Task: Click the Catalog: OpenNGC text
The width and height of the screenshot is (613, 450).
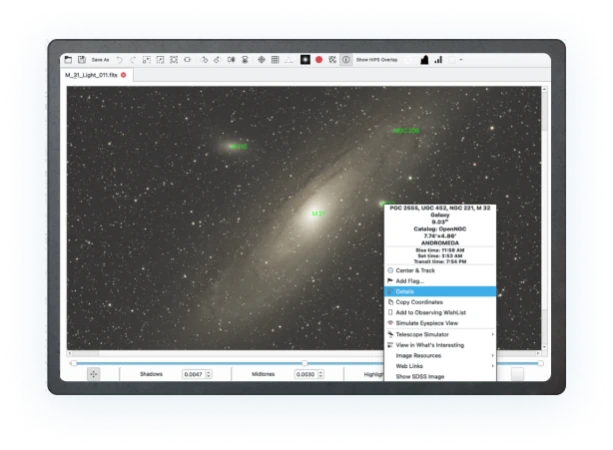Action: point(440,229)
